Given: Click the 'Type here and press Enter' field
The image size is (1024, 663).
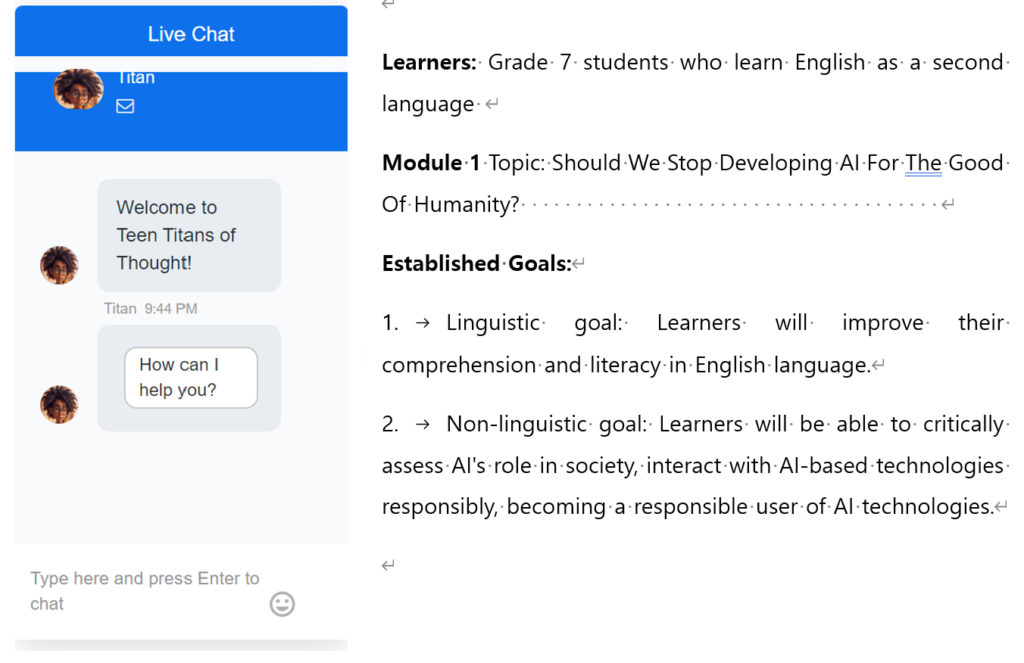Looking at the screenshot, I should coord(145,591).
